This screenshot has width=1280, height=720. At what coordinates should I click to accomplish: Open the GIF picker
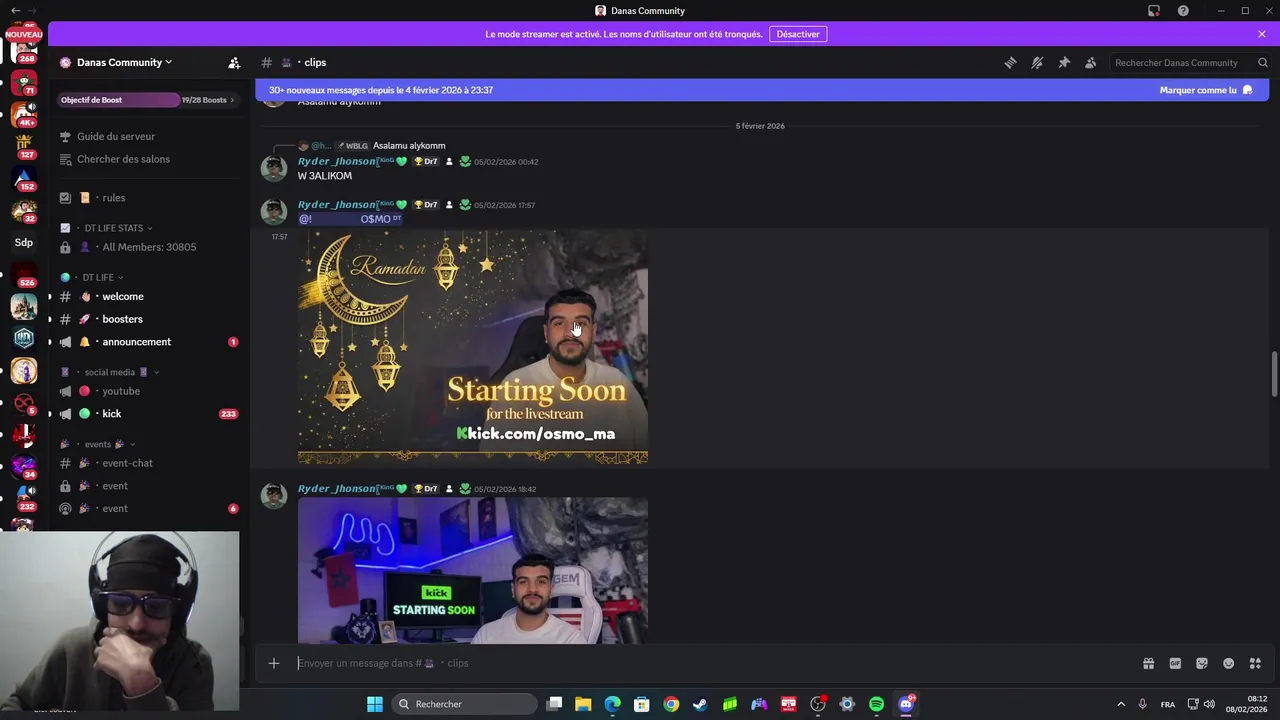(1175, 663)
